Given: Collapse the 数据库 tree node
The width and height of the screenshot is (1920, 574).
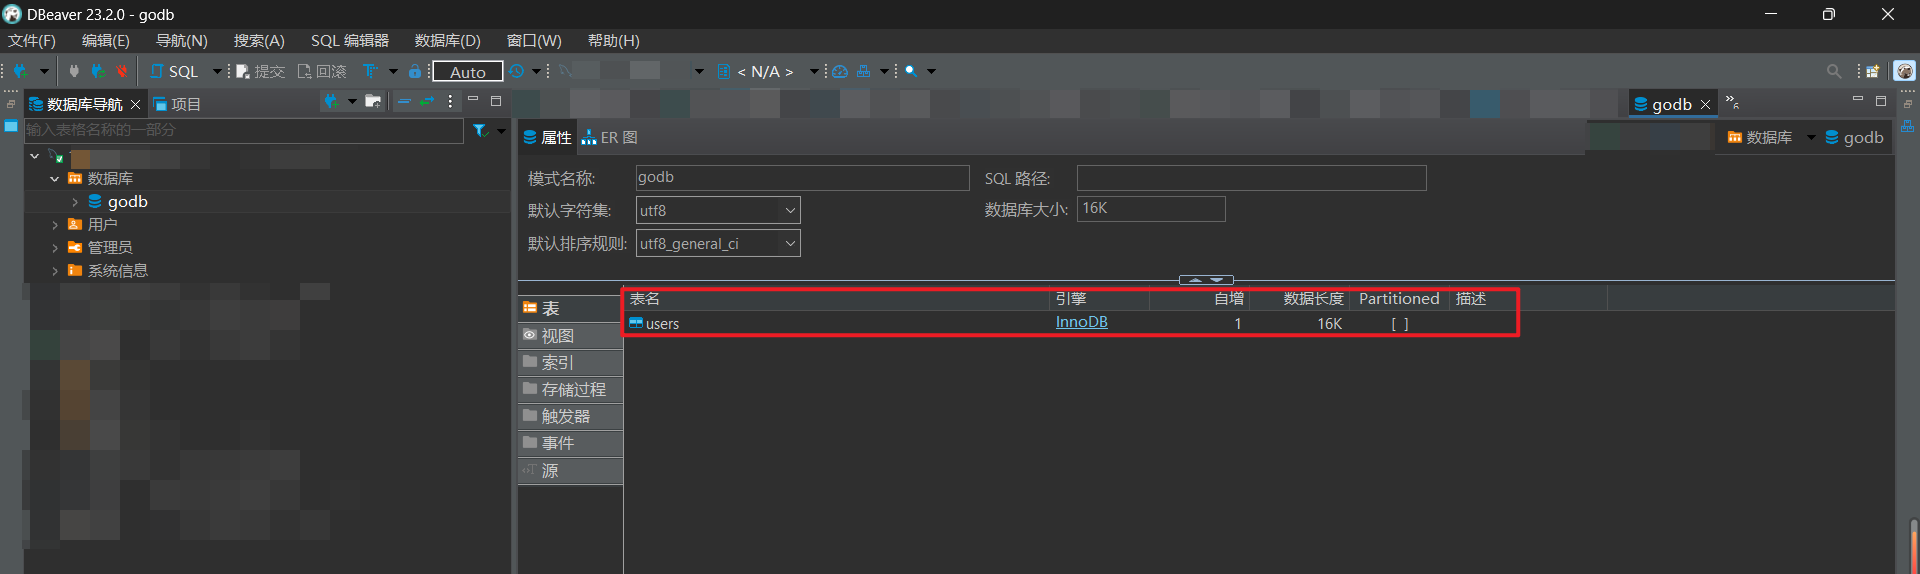Looking at the screenshot, I should pyautogui.click(x=54, y=179).
